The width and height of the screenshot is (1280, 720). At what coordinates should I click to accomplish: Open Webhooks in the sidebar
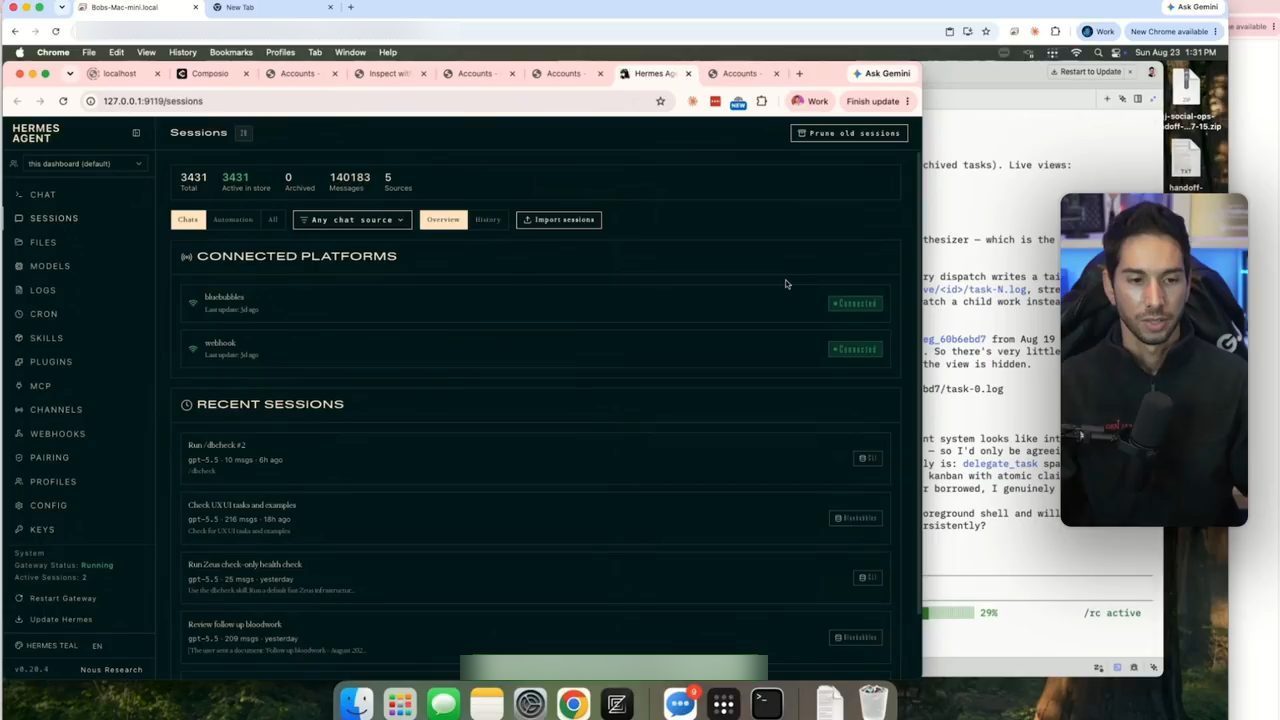coord(57,434)
